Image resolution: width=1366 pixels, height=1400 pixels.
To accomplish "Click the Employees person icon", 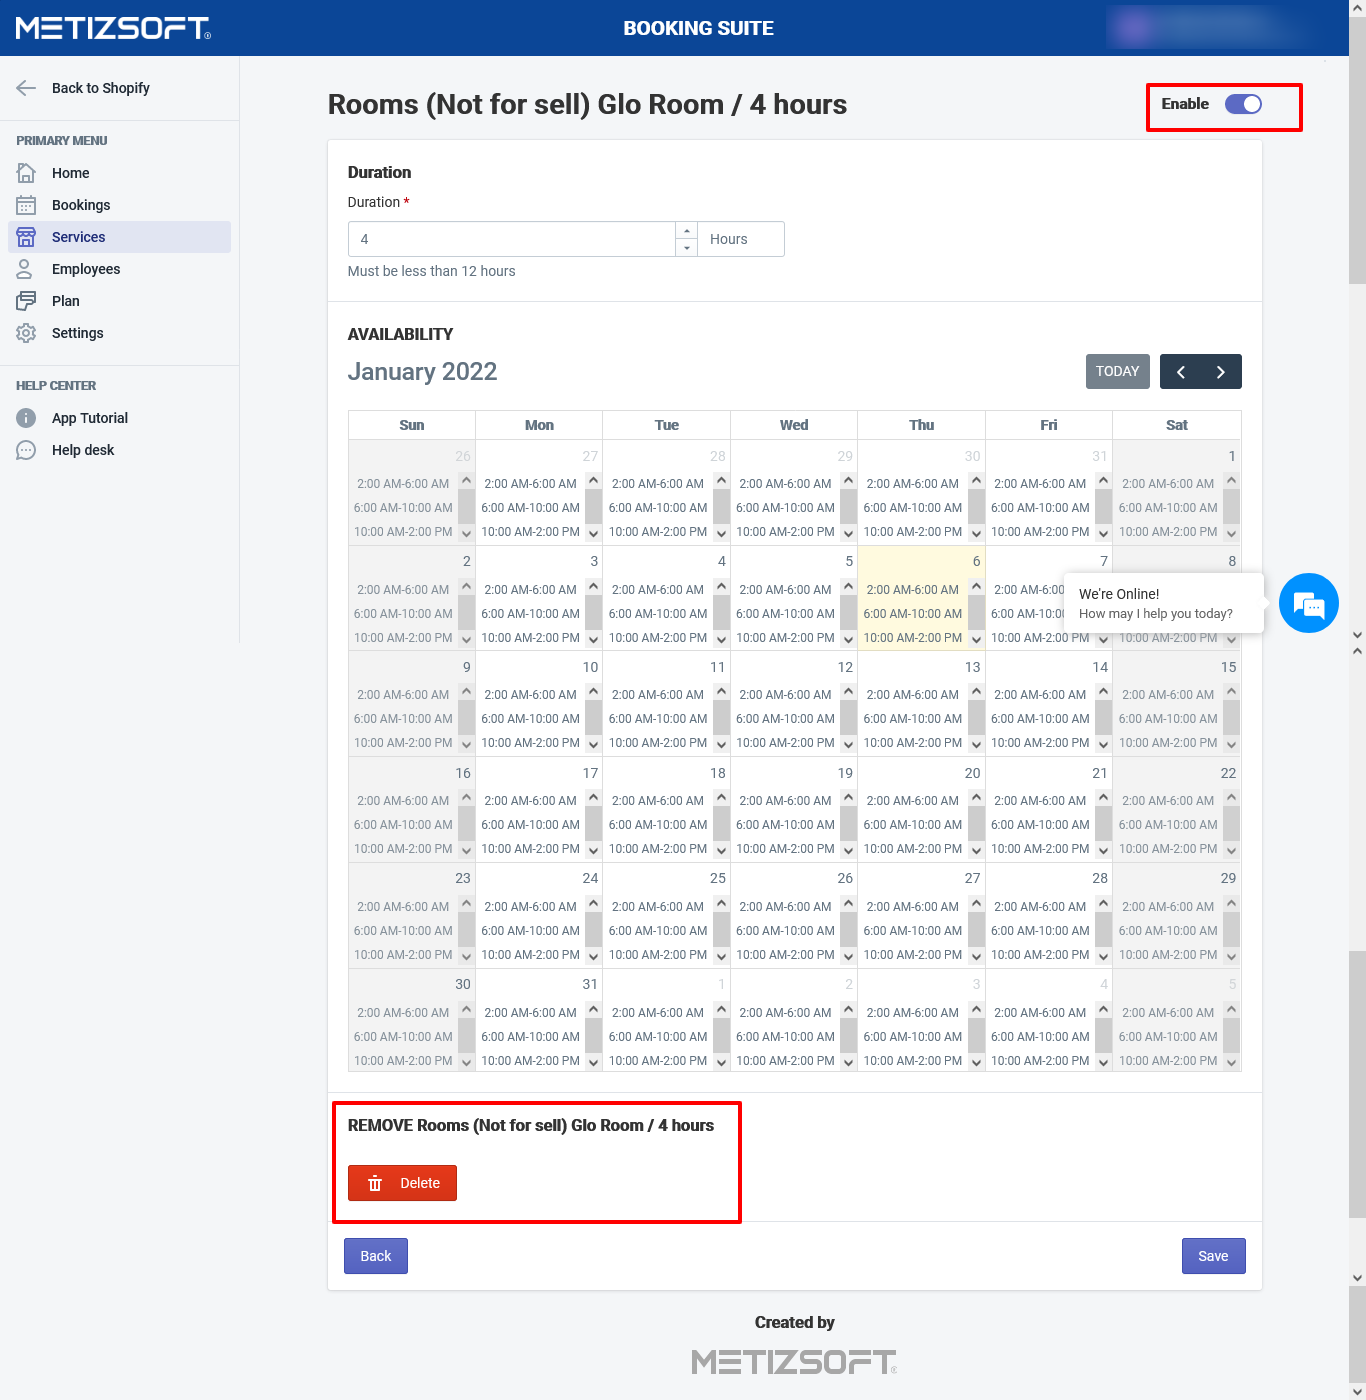I will 26,269.
